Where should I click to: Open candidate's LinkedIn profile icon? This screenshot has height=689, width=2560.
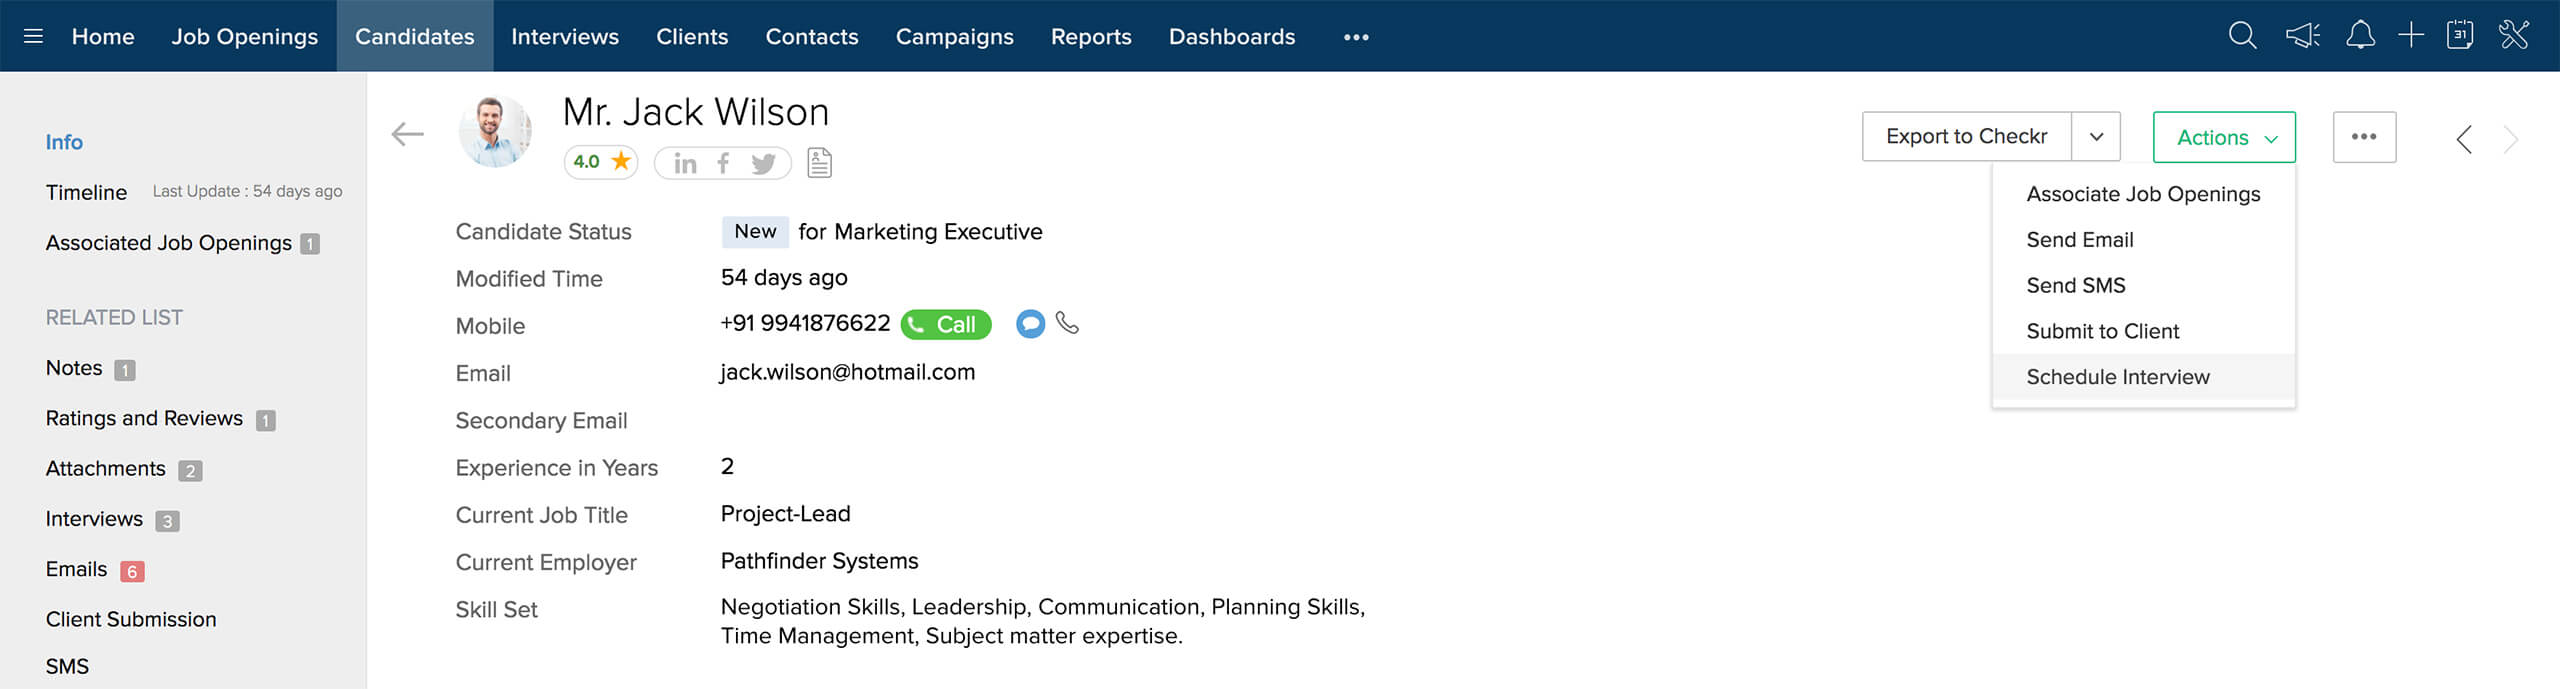pyautogui.click(x=685, y=163)
